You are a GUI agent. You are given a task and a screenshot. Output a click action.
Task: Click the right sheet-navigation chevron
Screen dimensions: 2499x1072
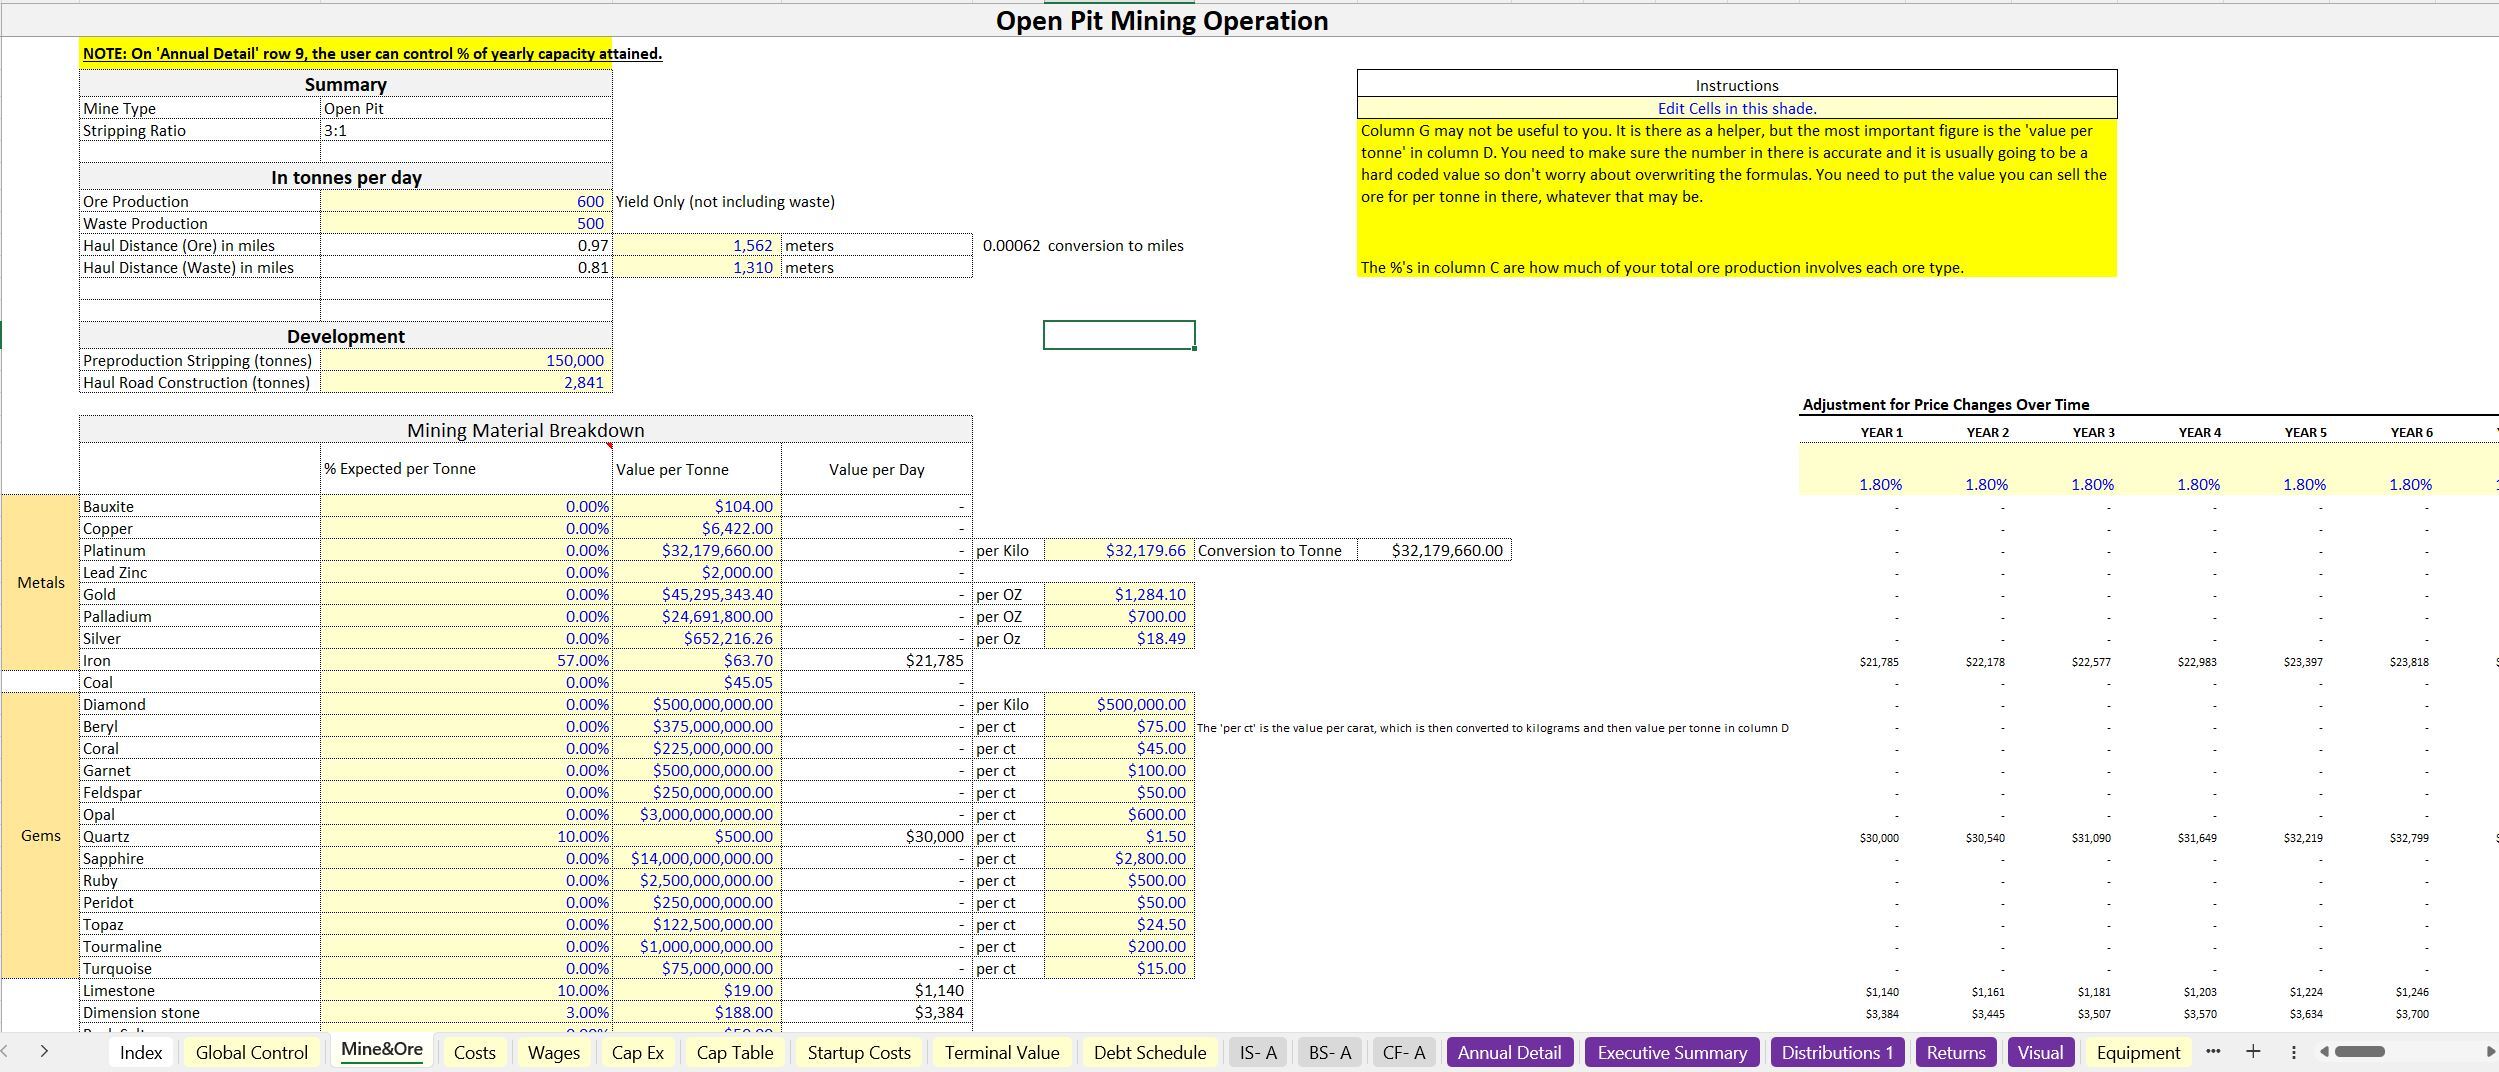45,1052
